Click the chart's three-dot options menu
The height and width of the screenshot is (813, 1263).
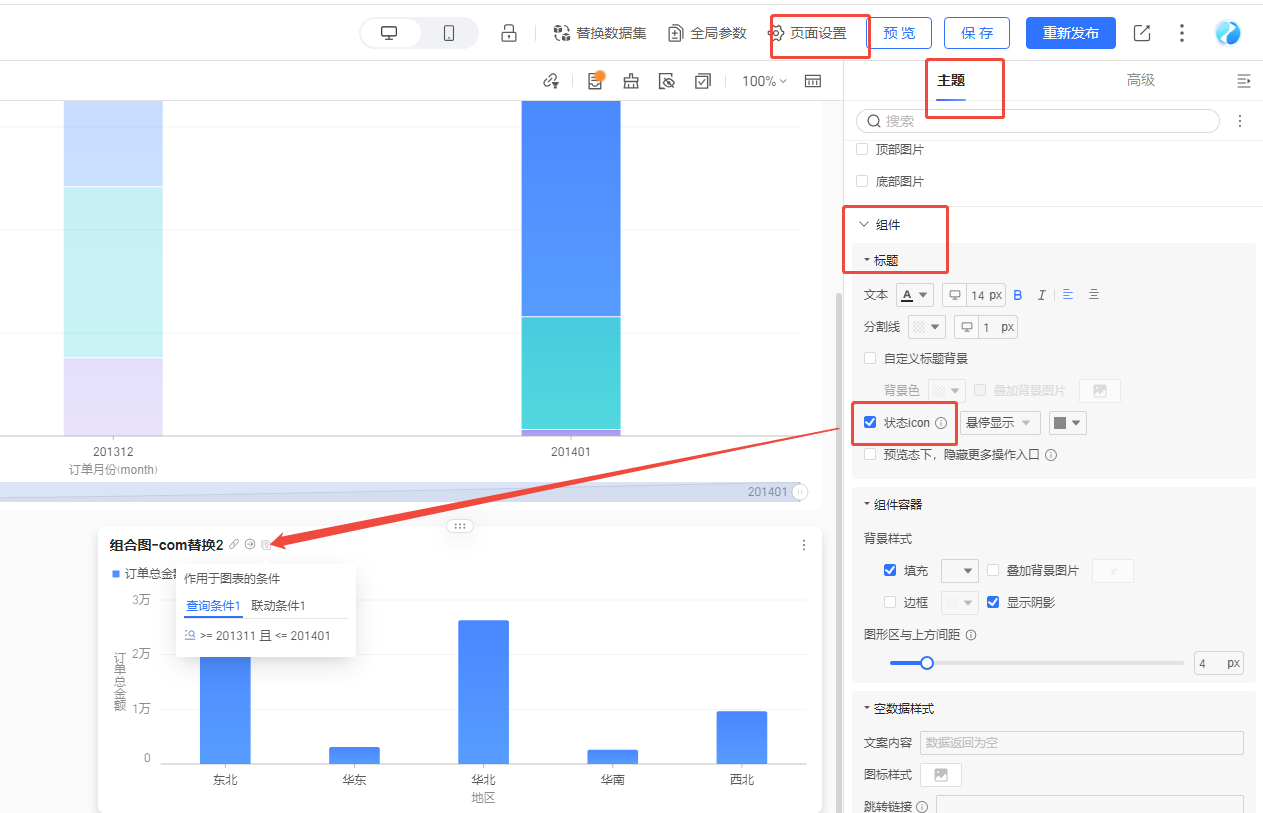[804, 545]
